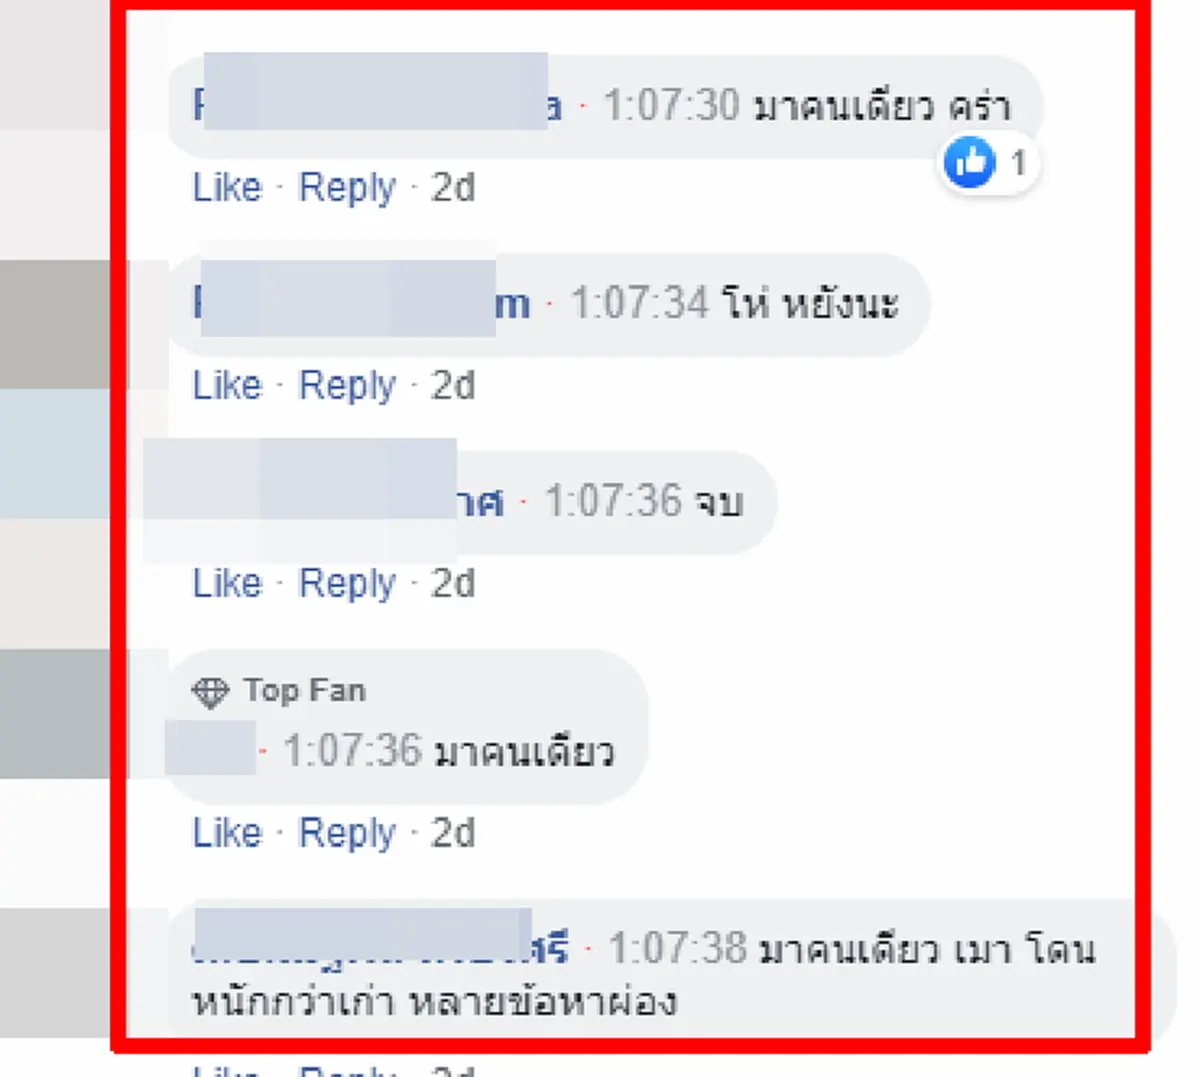
Task: Reply to the Top Fan's comment
Action: 348,832
